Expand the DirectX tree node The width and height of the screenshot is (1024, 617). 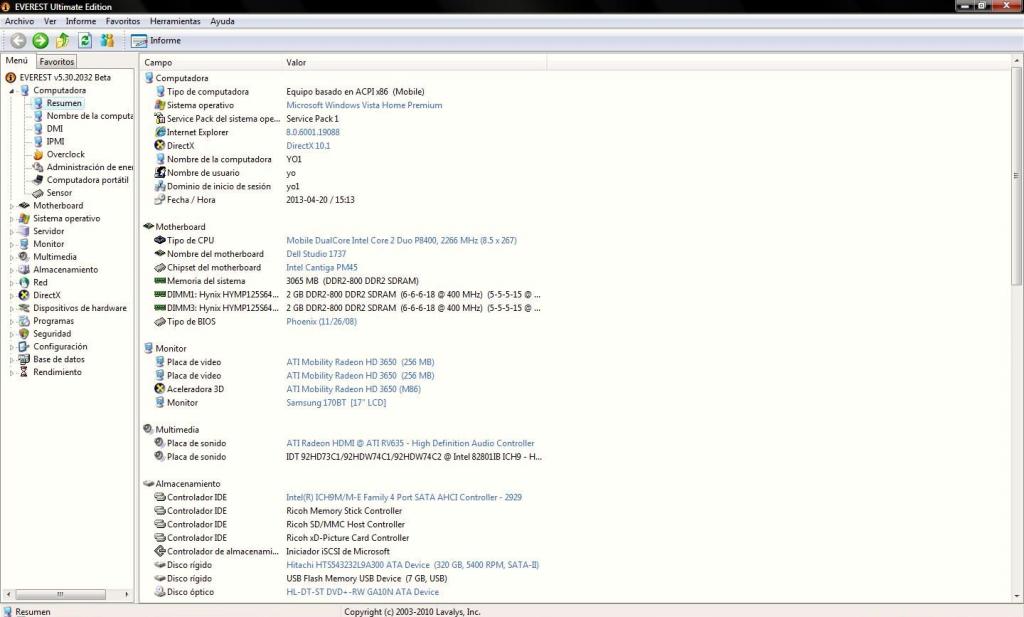coord(11,295)
